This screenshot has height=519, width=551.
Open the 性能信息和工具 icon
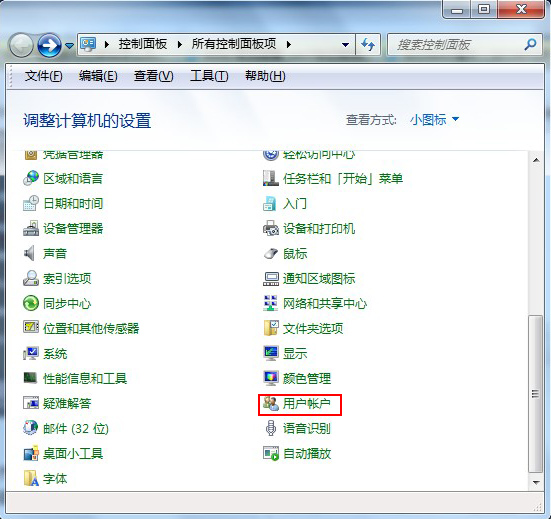(30, 378)
